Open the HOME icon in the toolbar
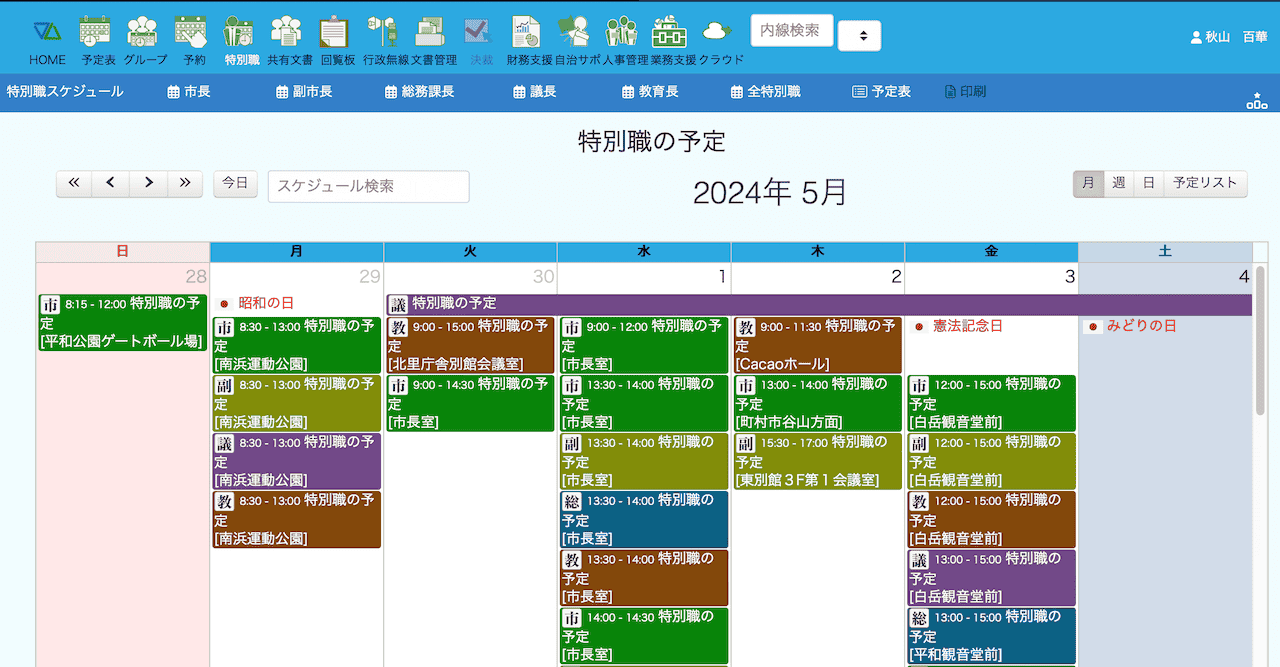Screen dimensions: 1280x667 pyautogui.click(x=47, y=32)
